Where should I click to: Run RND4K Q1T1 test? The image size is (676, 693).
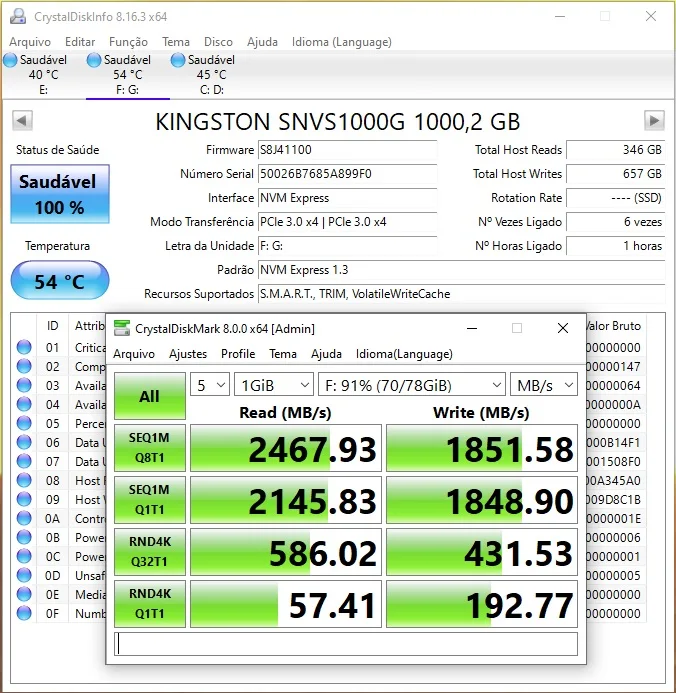click(x=150, y=604)
